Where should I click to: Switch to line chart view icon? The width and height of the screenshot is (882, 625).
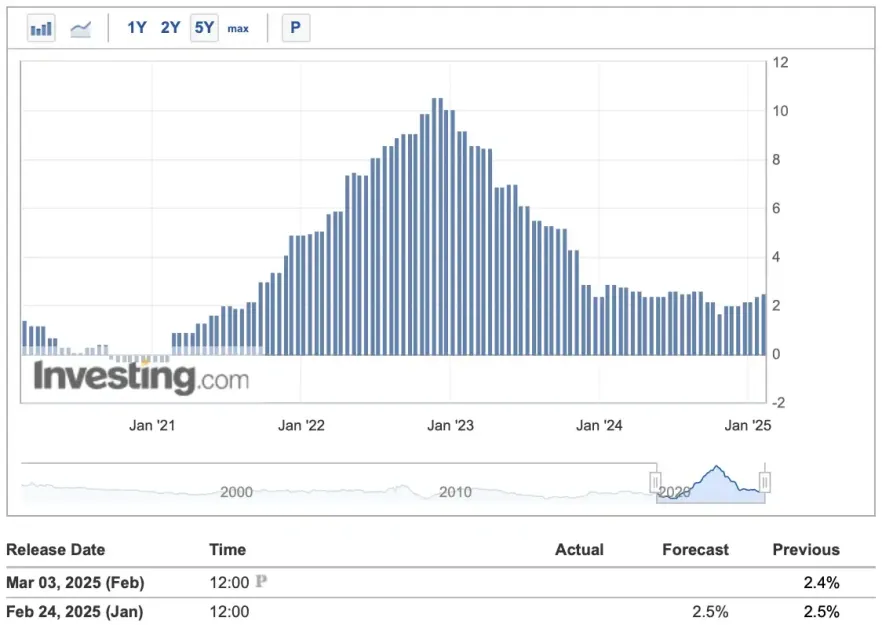coord(81,28)
